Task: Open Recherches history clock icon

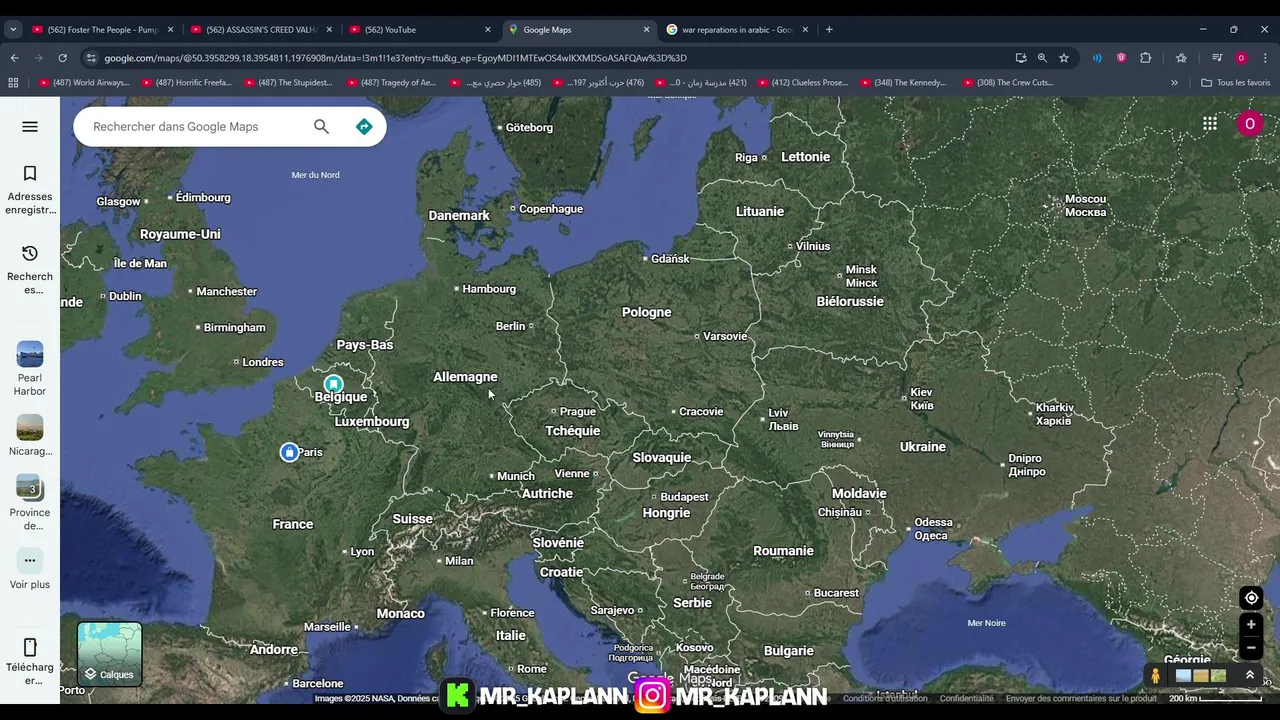Action: (30, 253)
